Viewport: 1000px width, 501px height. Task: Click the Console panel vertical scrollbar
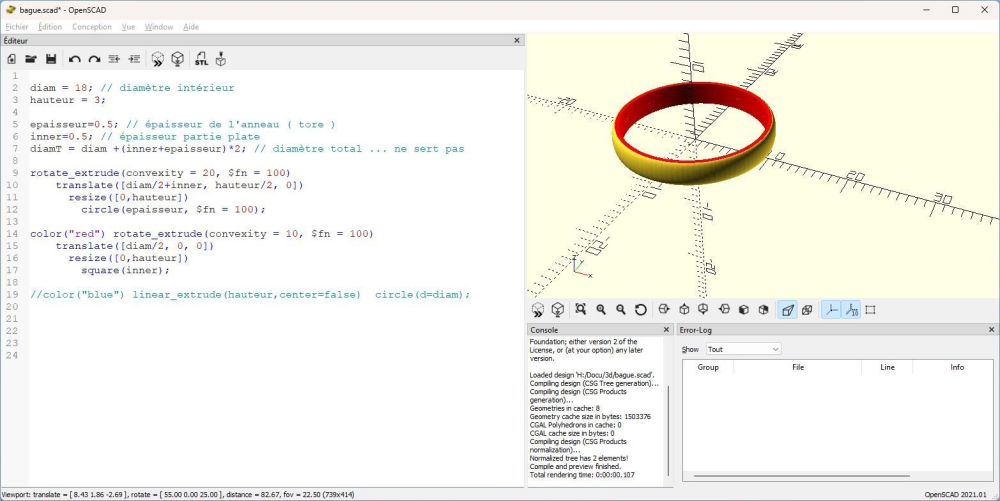[x=668, y=430]
